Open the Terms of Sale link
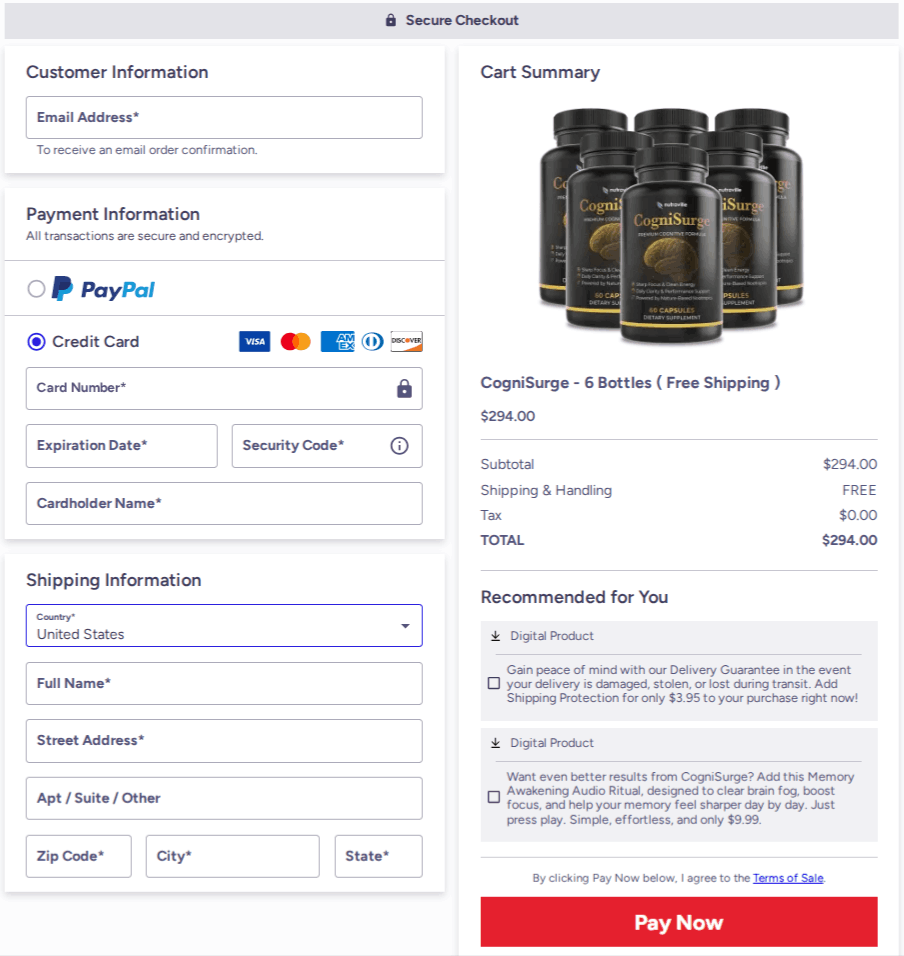Viewport: 904px width, 956px height. pos(788,878)
